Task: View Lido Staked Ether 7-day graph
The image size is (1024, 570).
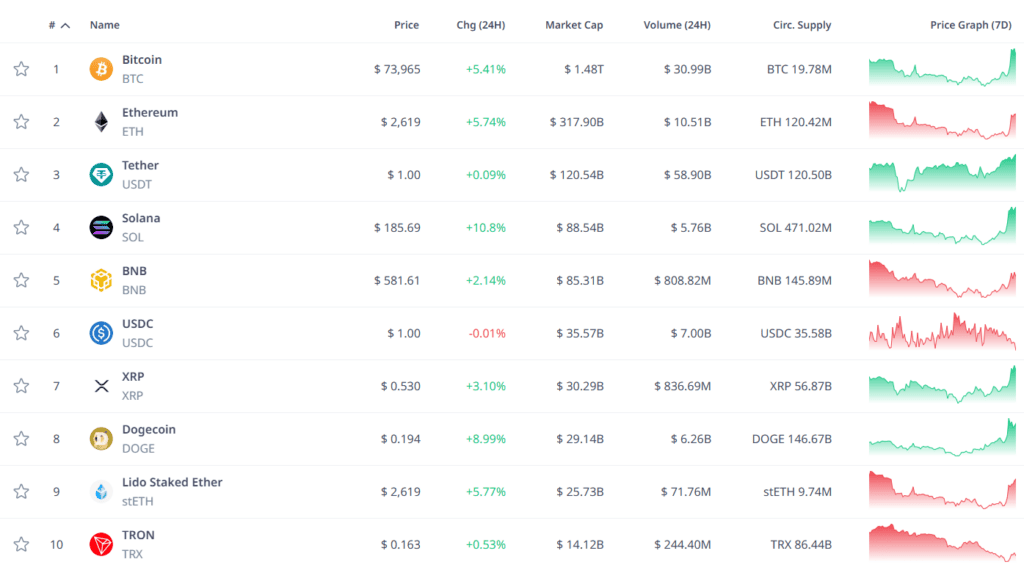Action: 942,490
